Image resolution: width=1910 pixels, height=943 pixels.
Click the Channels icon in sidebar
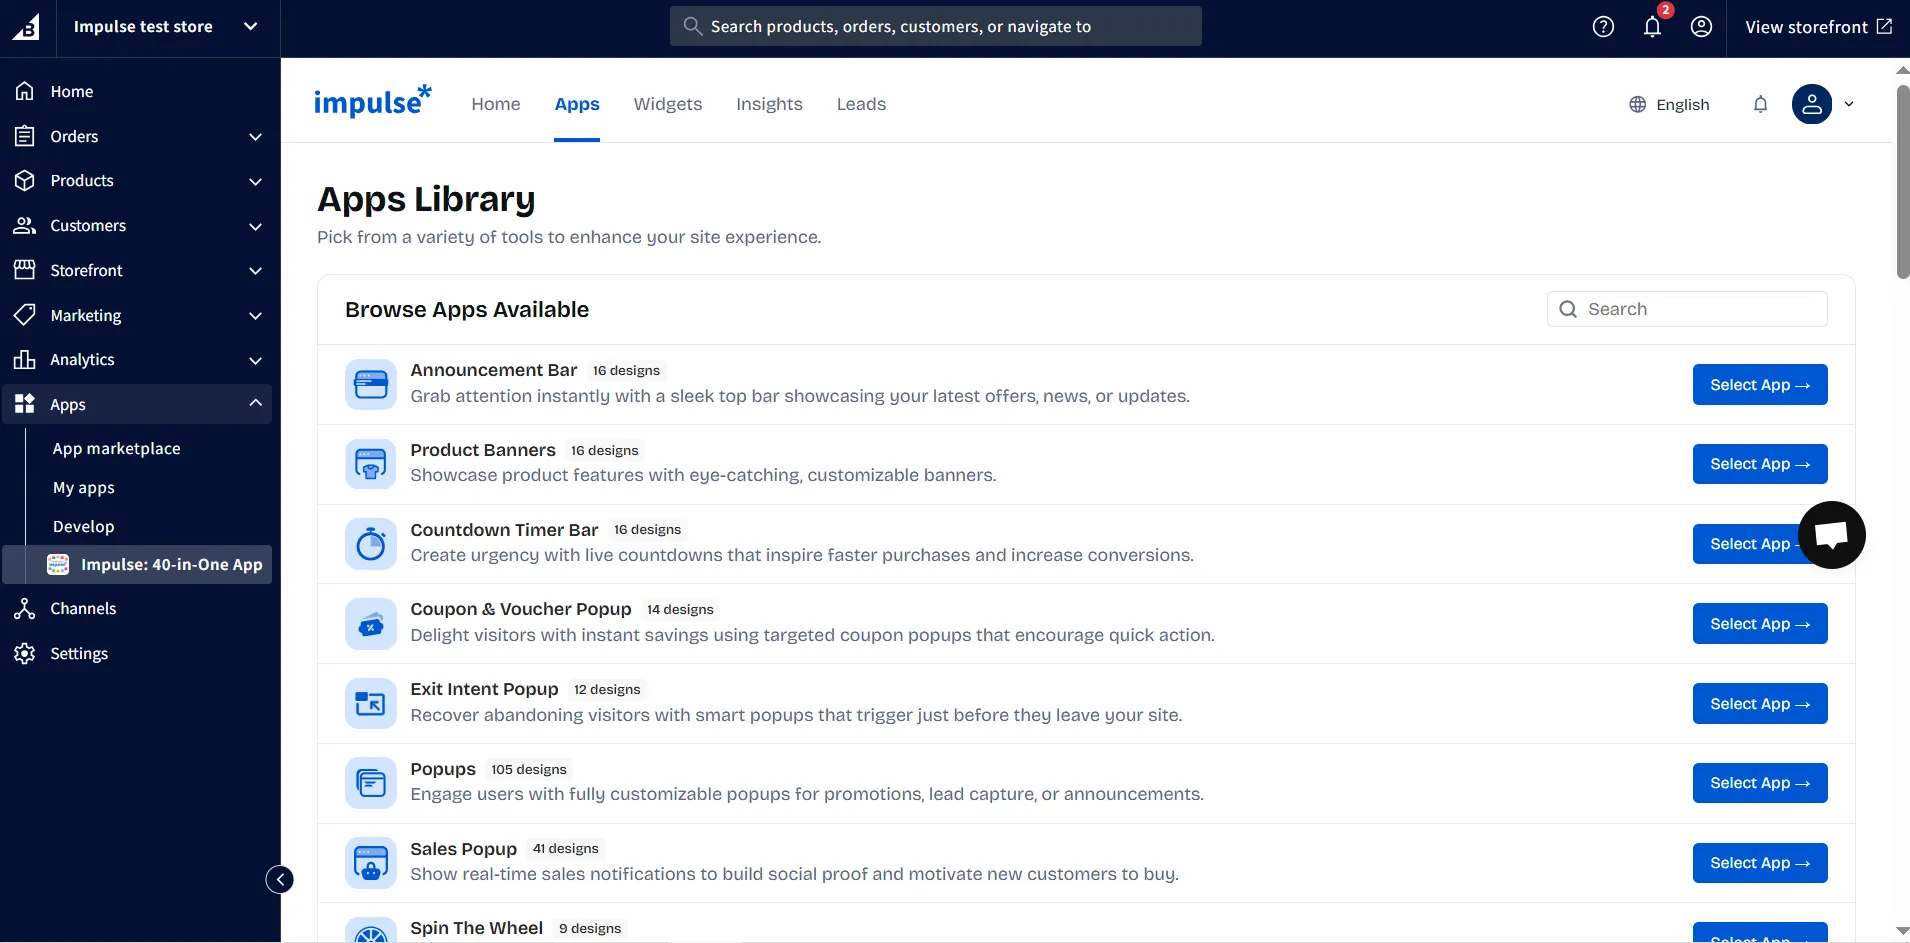pos(25,608)
